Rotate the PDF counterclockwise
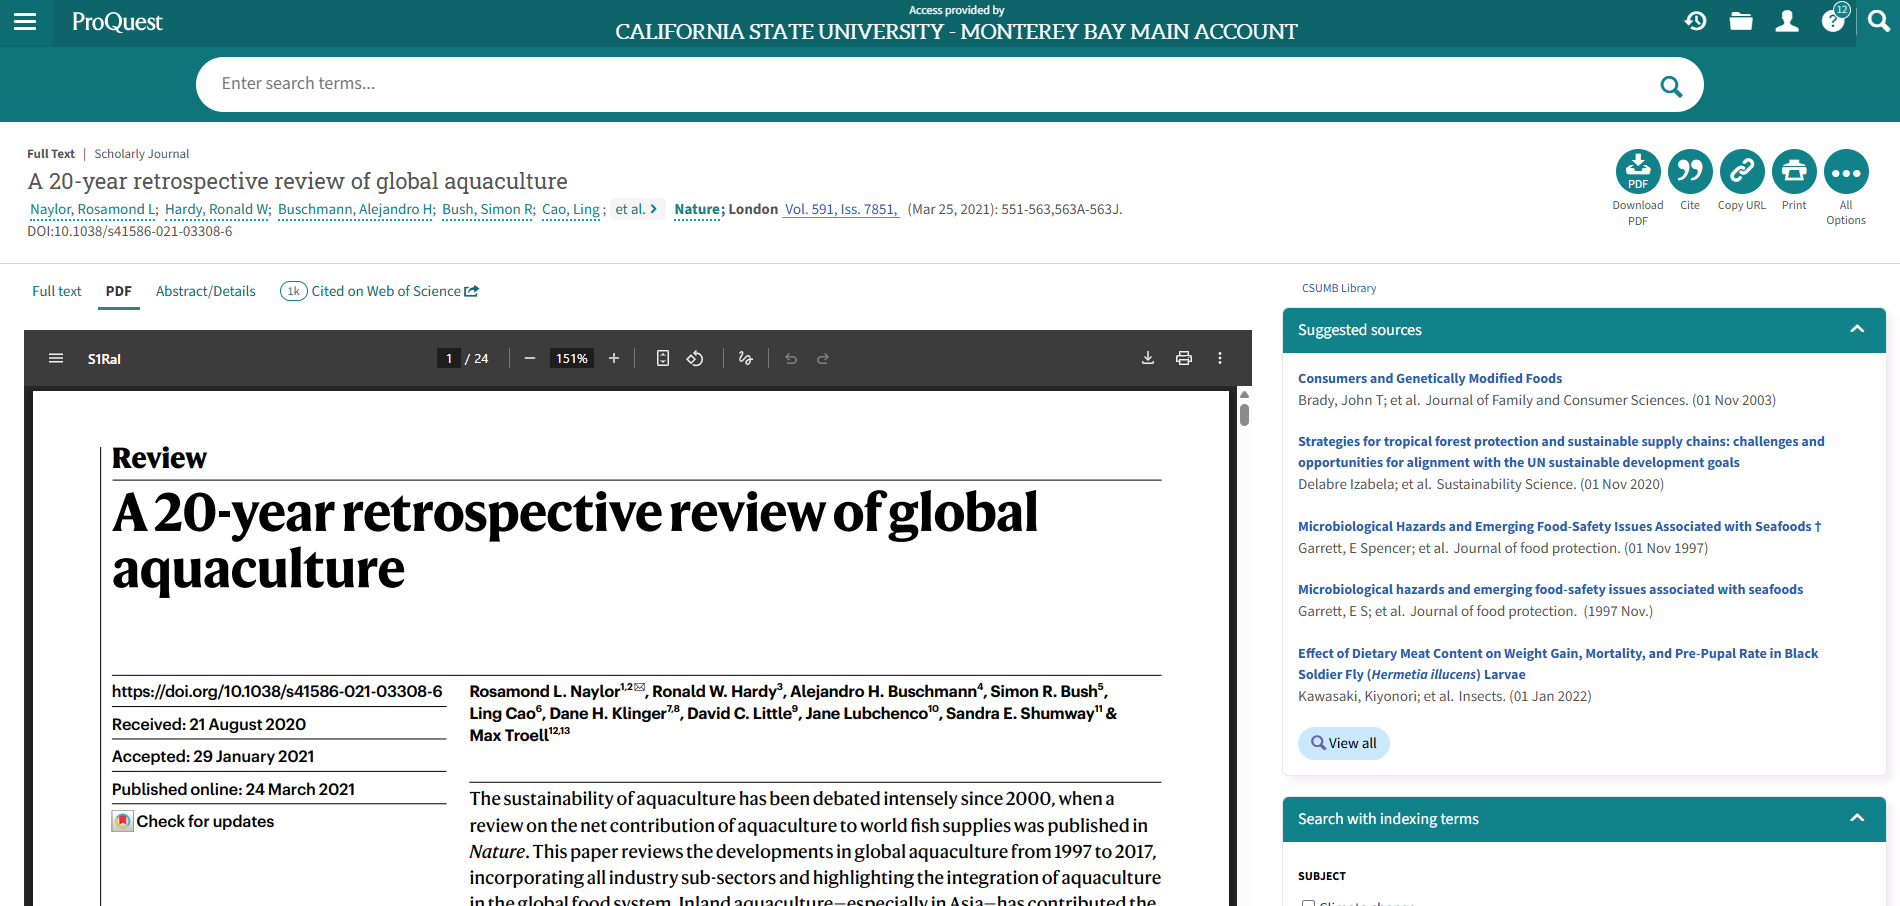Viewport: 1900px width, 906px height. click(x=695, y=358)
